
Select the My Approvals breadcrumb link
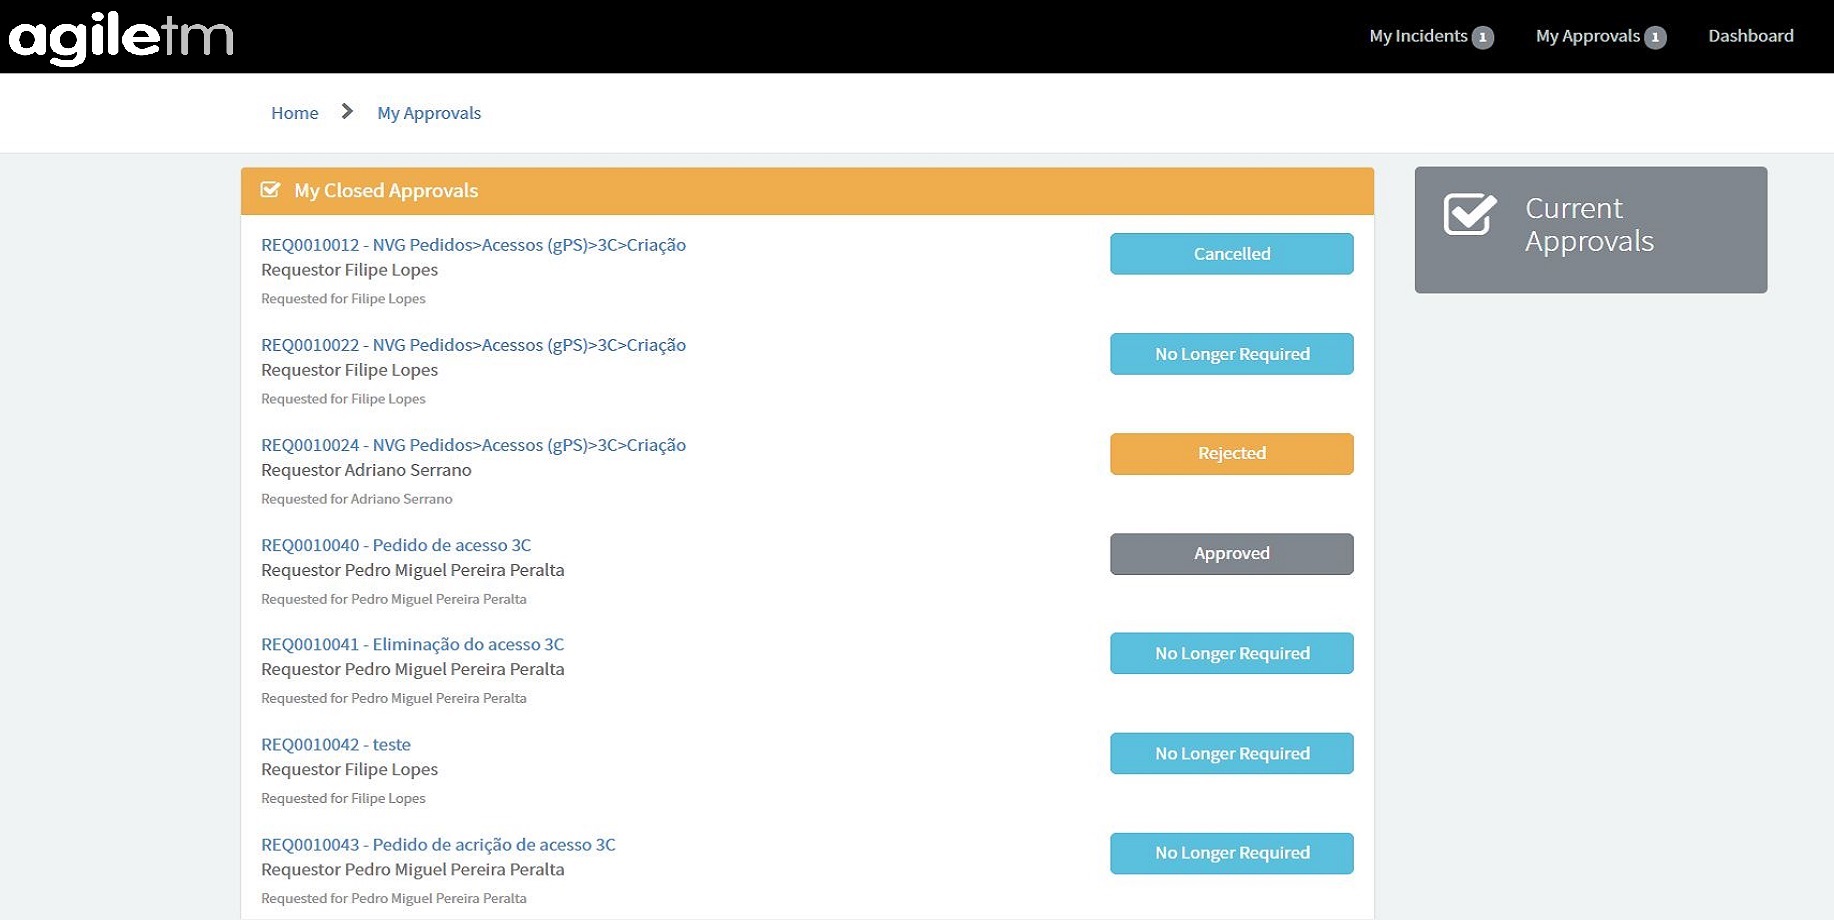(x=429, y=113)
